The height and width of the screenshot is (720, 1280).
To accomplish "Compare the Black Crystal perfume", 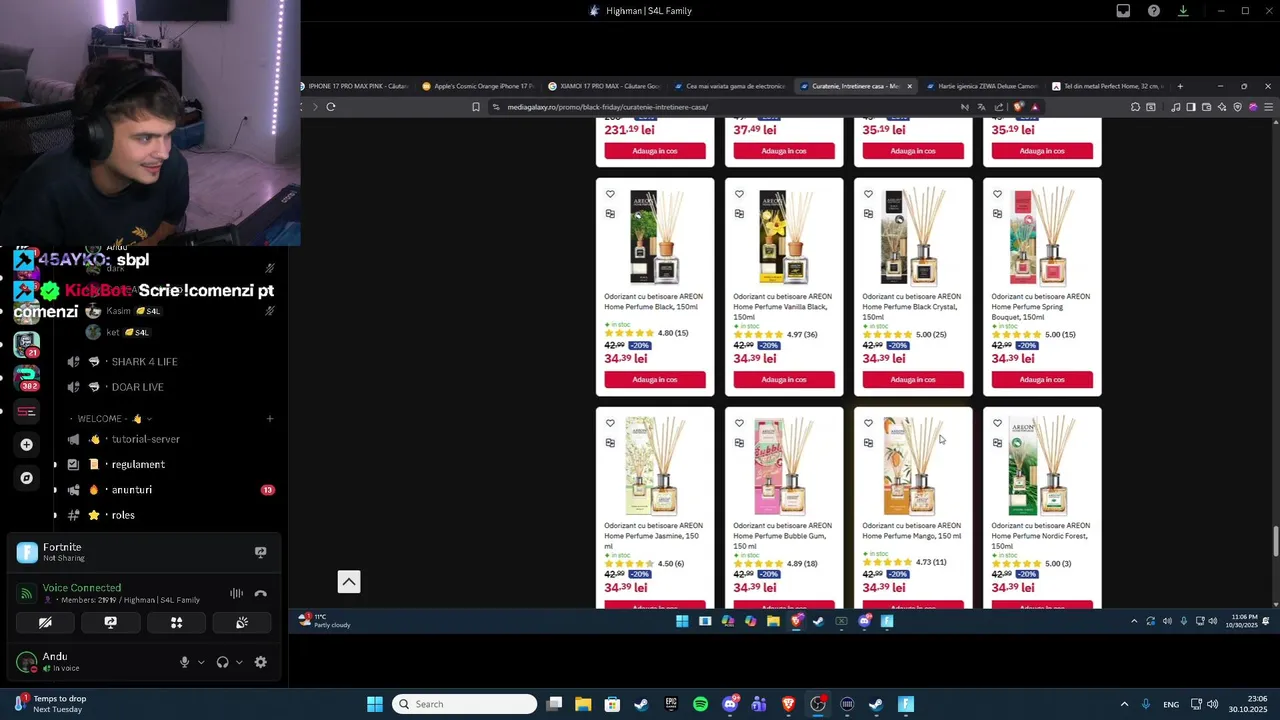I will tap(868, 213).
